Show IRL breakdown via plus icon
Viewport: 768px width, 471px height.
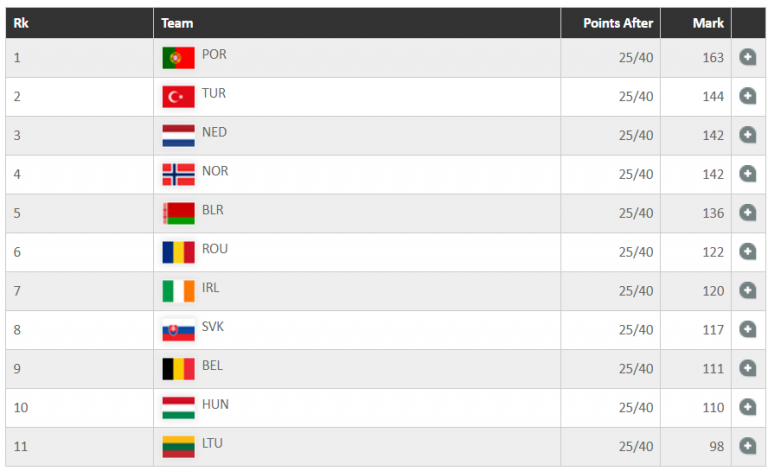[x=747, y=290]
